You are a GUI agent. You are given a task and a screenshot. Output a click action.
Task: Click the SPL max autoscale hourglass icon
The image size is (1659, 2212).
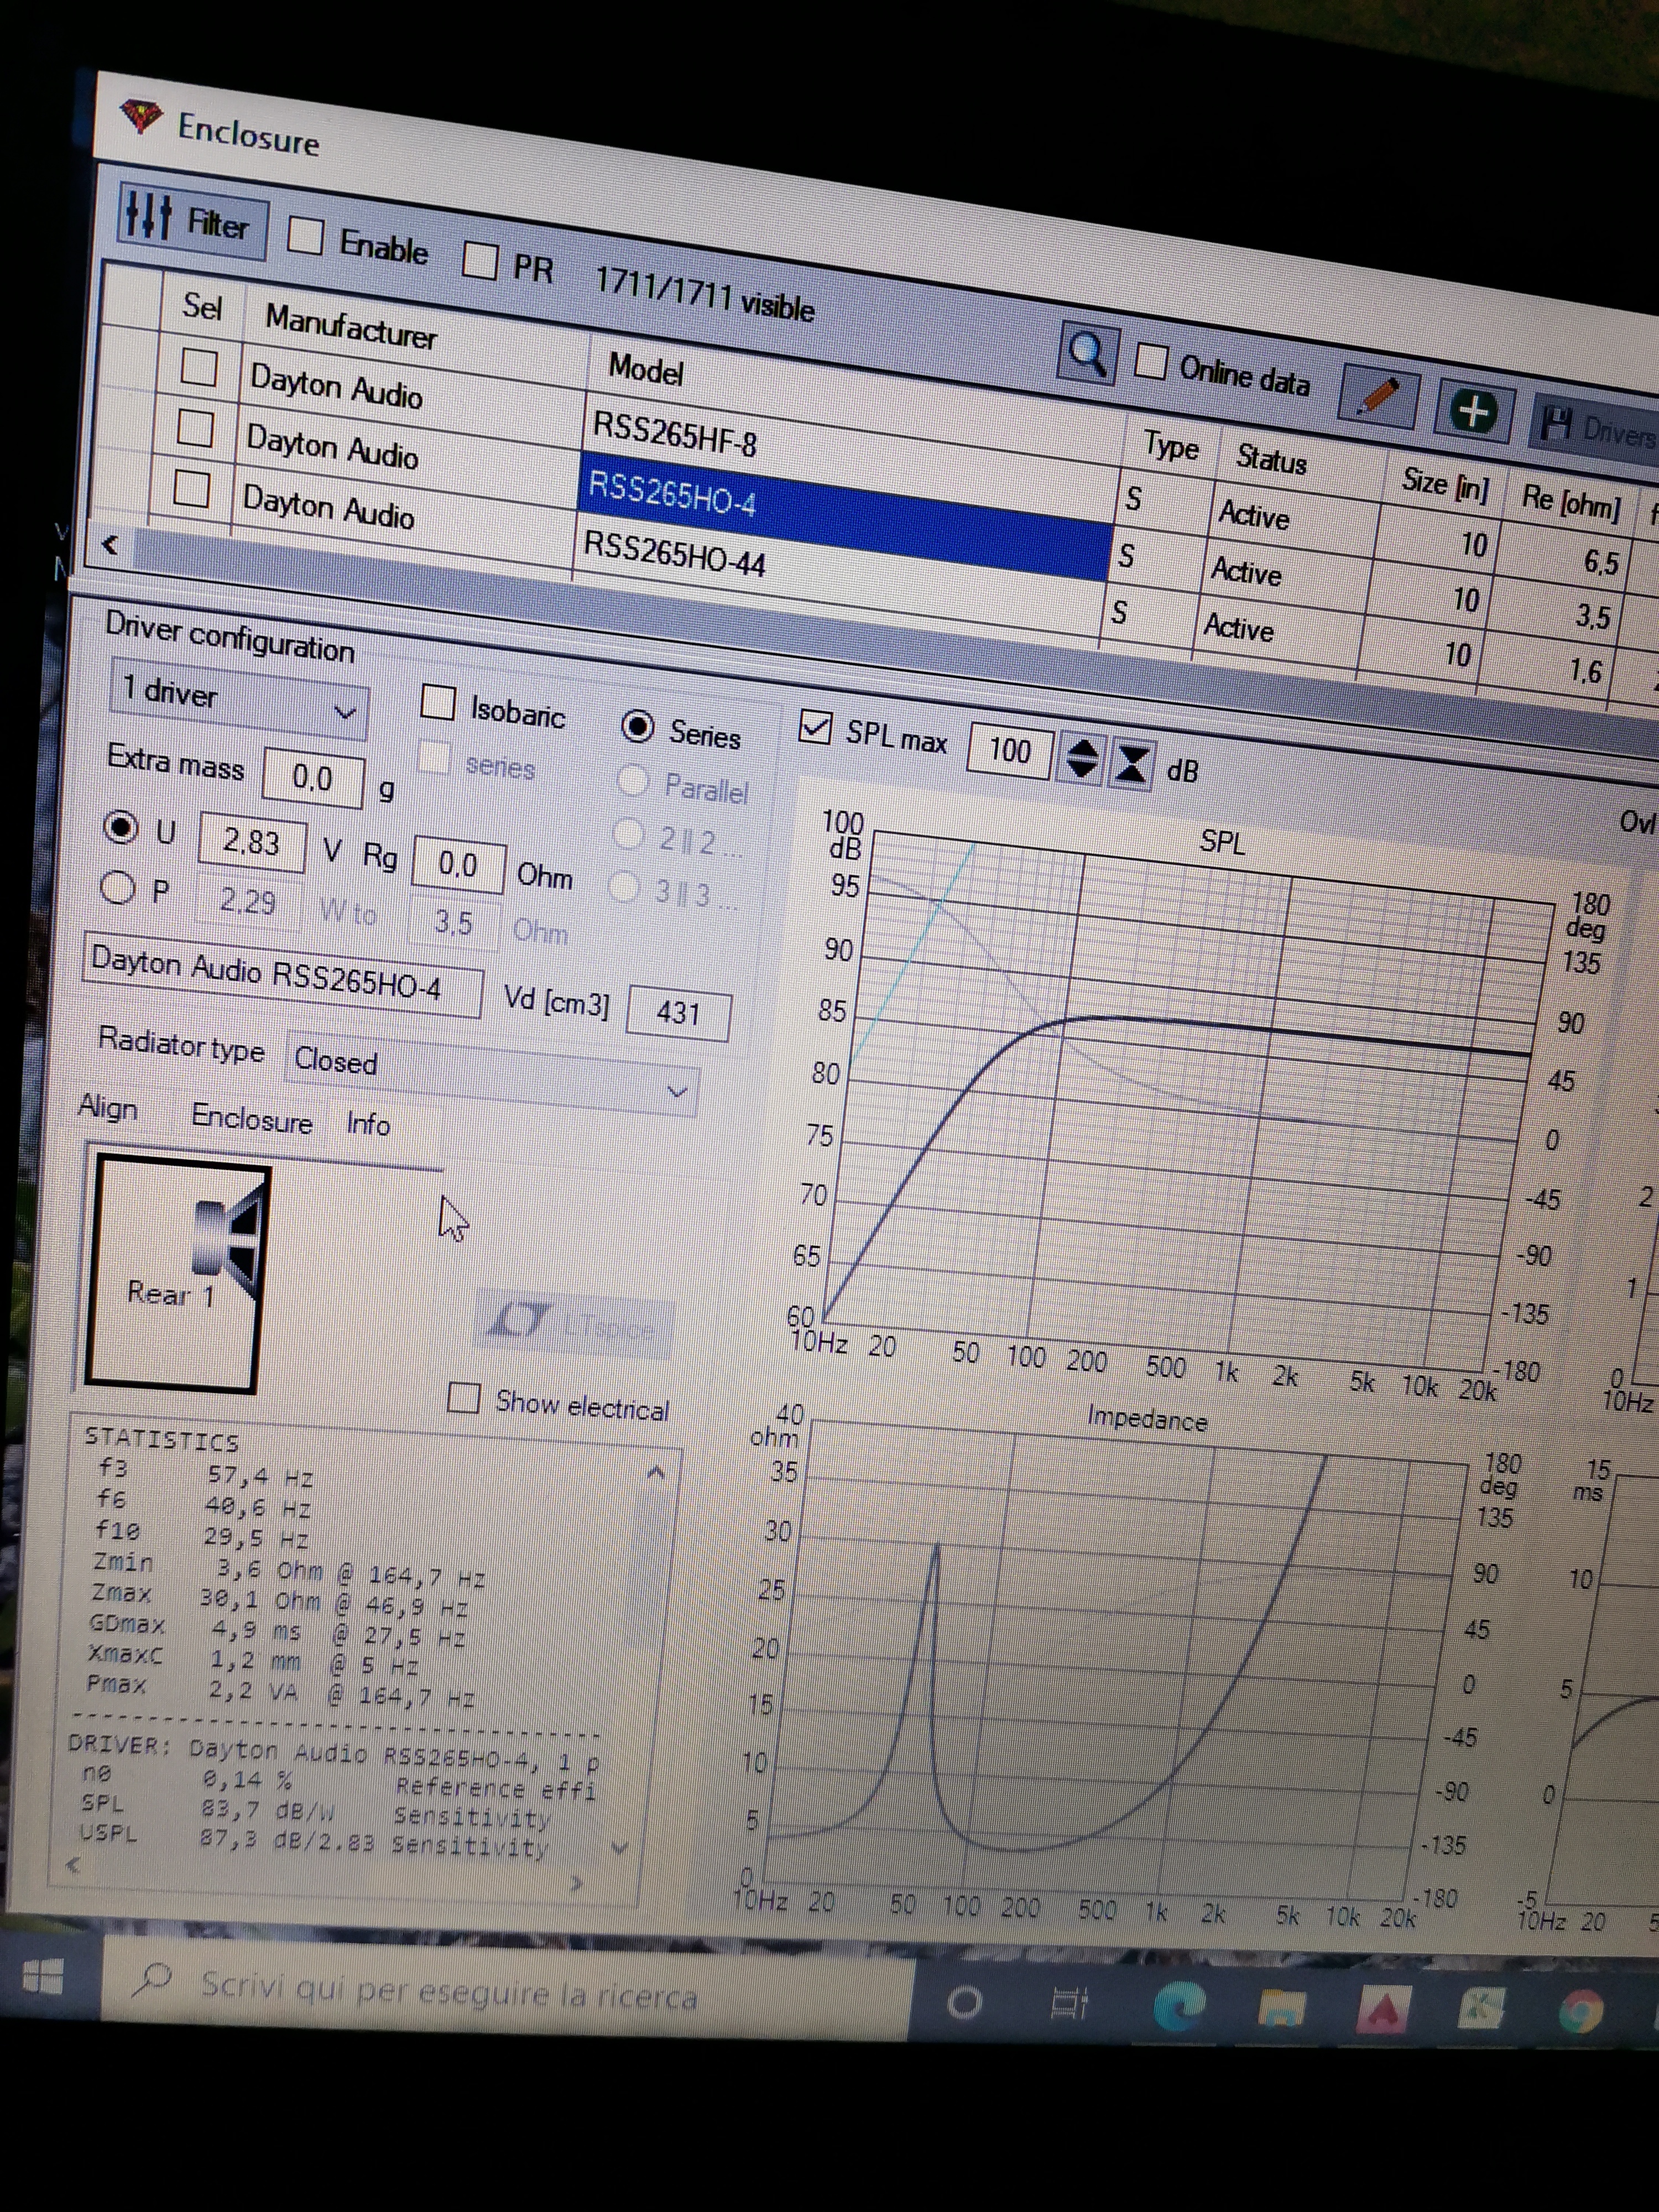pos(1132,764)
